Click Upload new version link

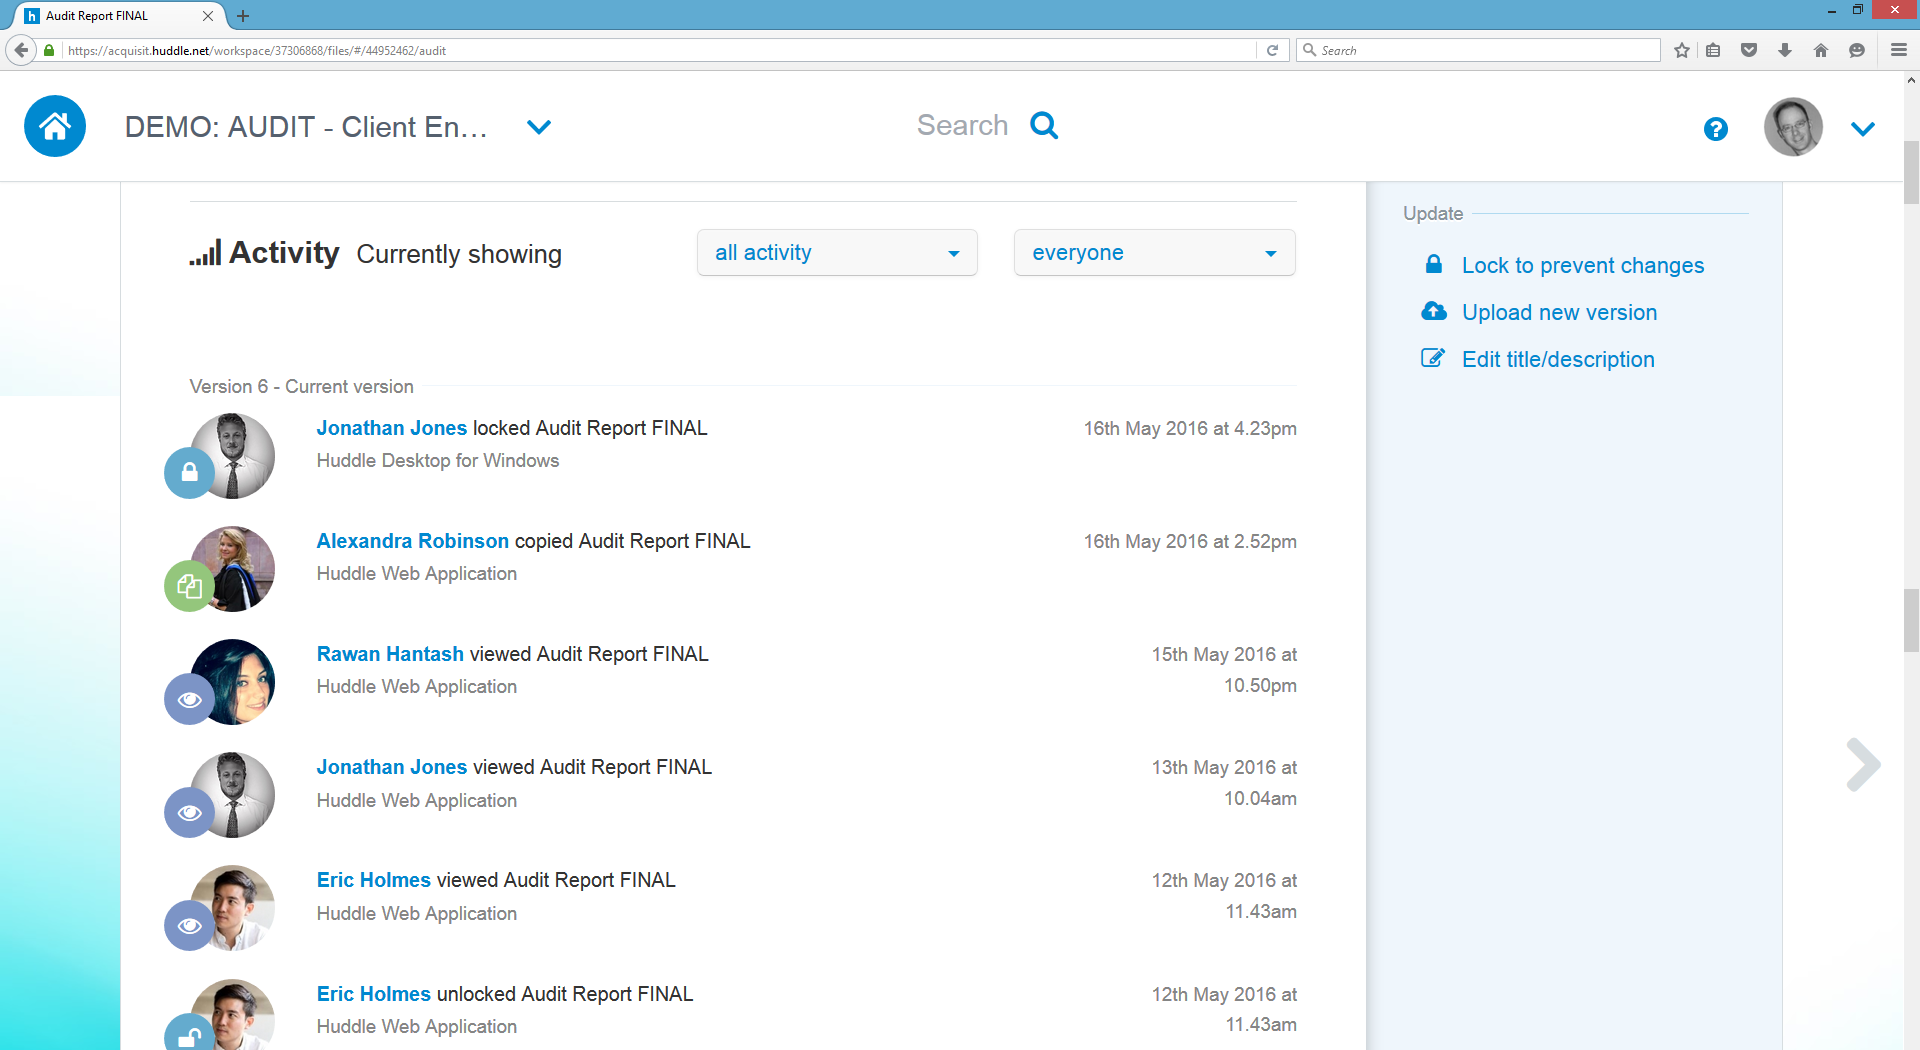1559,312
